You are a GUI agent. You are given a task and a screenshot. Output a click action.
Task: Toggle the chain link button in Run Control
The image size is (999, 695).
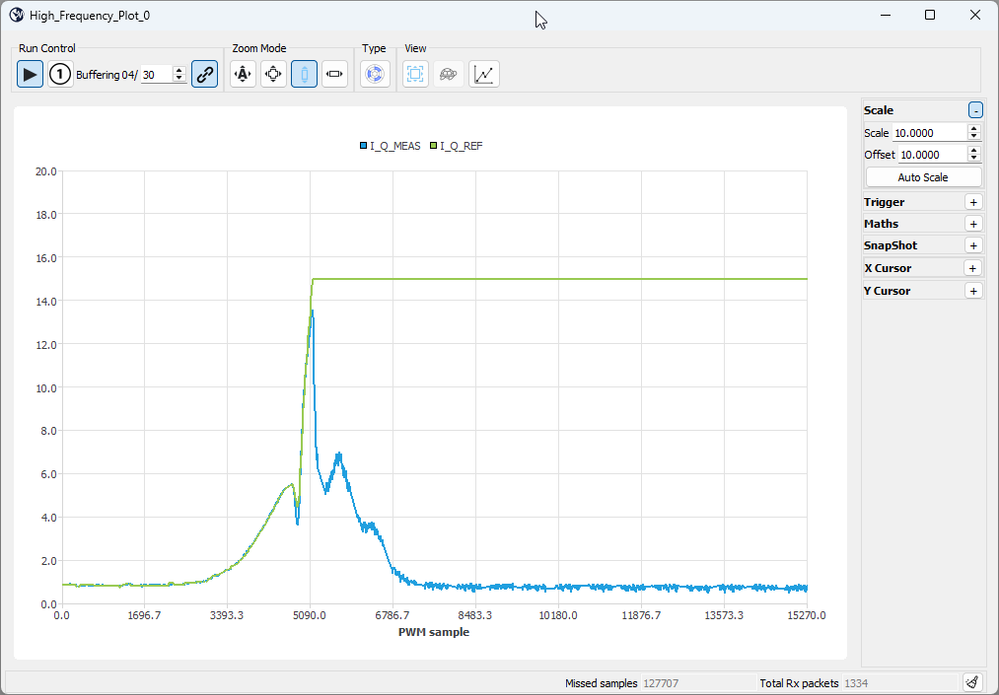[x=204, y=74]
